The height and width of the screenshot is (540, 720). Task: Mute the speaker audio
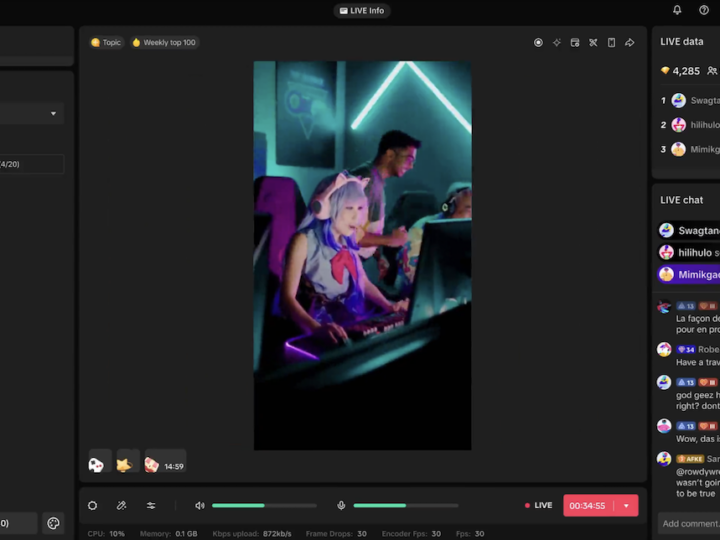(200, 505)
